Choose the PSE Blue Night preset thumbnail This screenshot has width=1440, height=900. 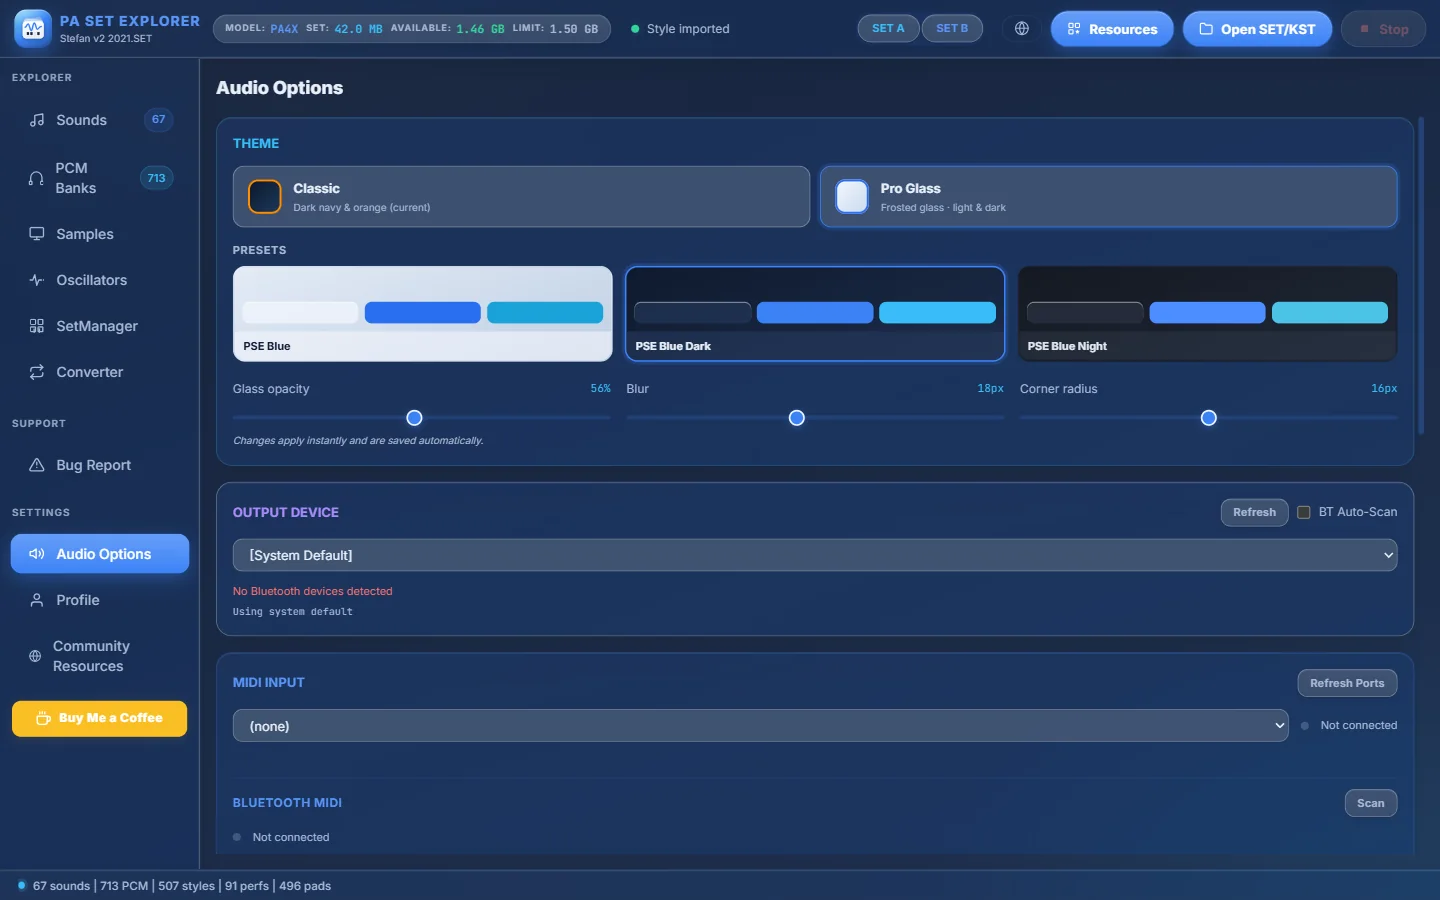tap(1208, 314)
